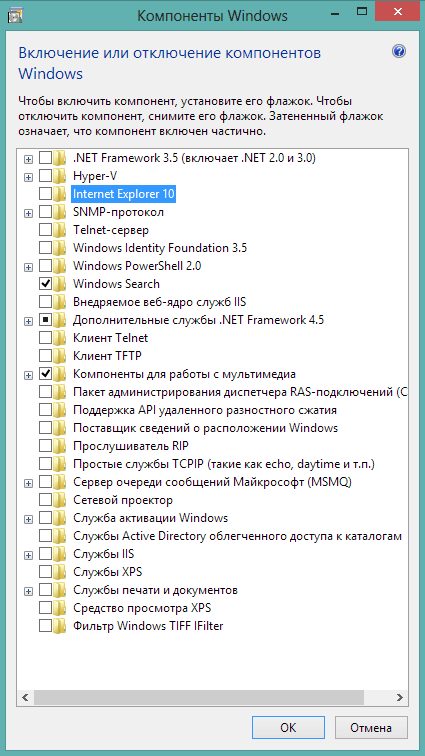Click folder icon beside Средство просмотра XPS
Screen dimensions: 425x756
point(59,608)
